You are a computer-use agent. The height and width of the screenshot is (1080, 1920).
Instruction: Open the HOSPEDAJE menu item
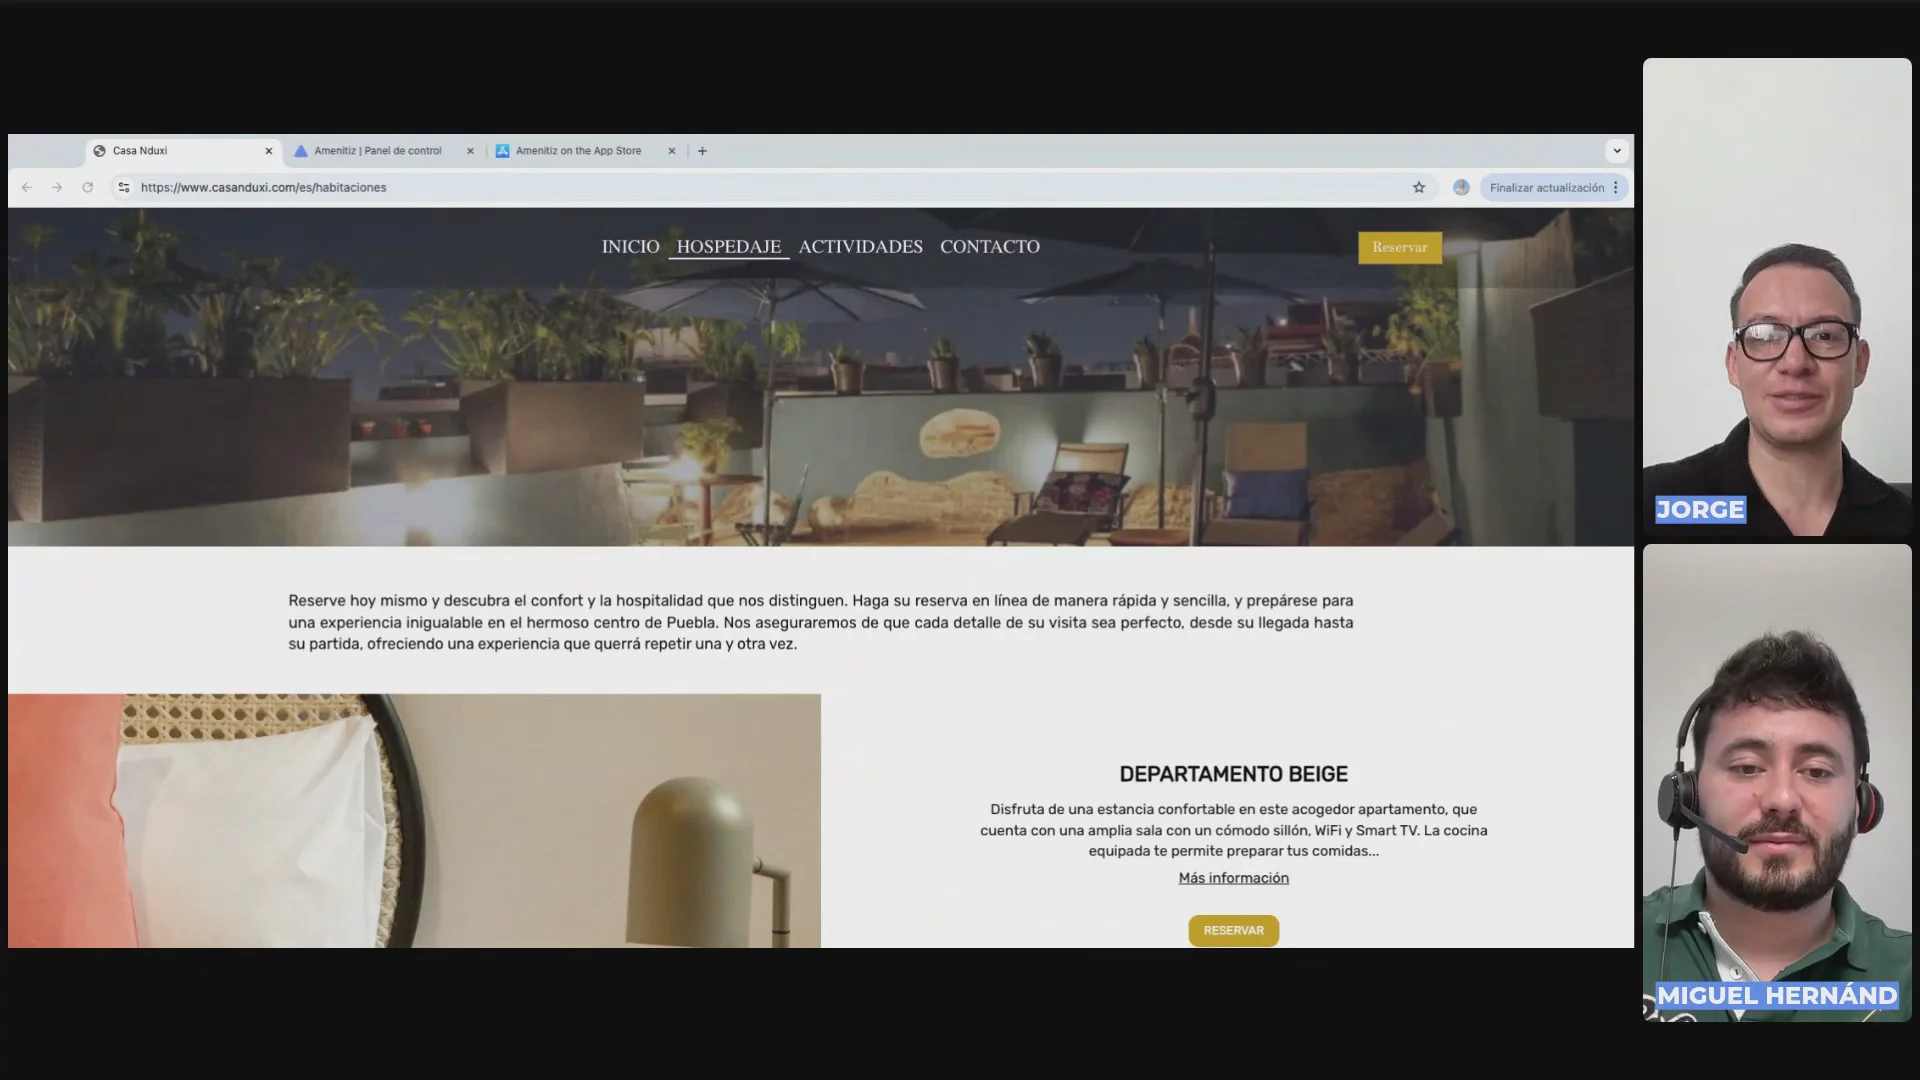click(728, 247)
